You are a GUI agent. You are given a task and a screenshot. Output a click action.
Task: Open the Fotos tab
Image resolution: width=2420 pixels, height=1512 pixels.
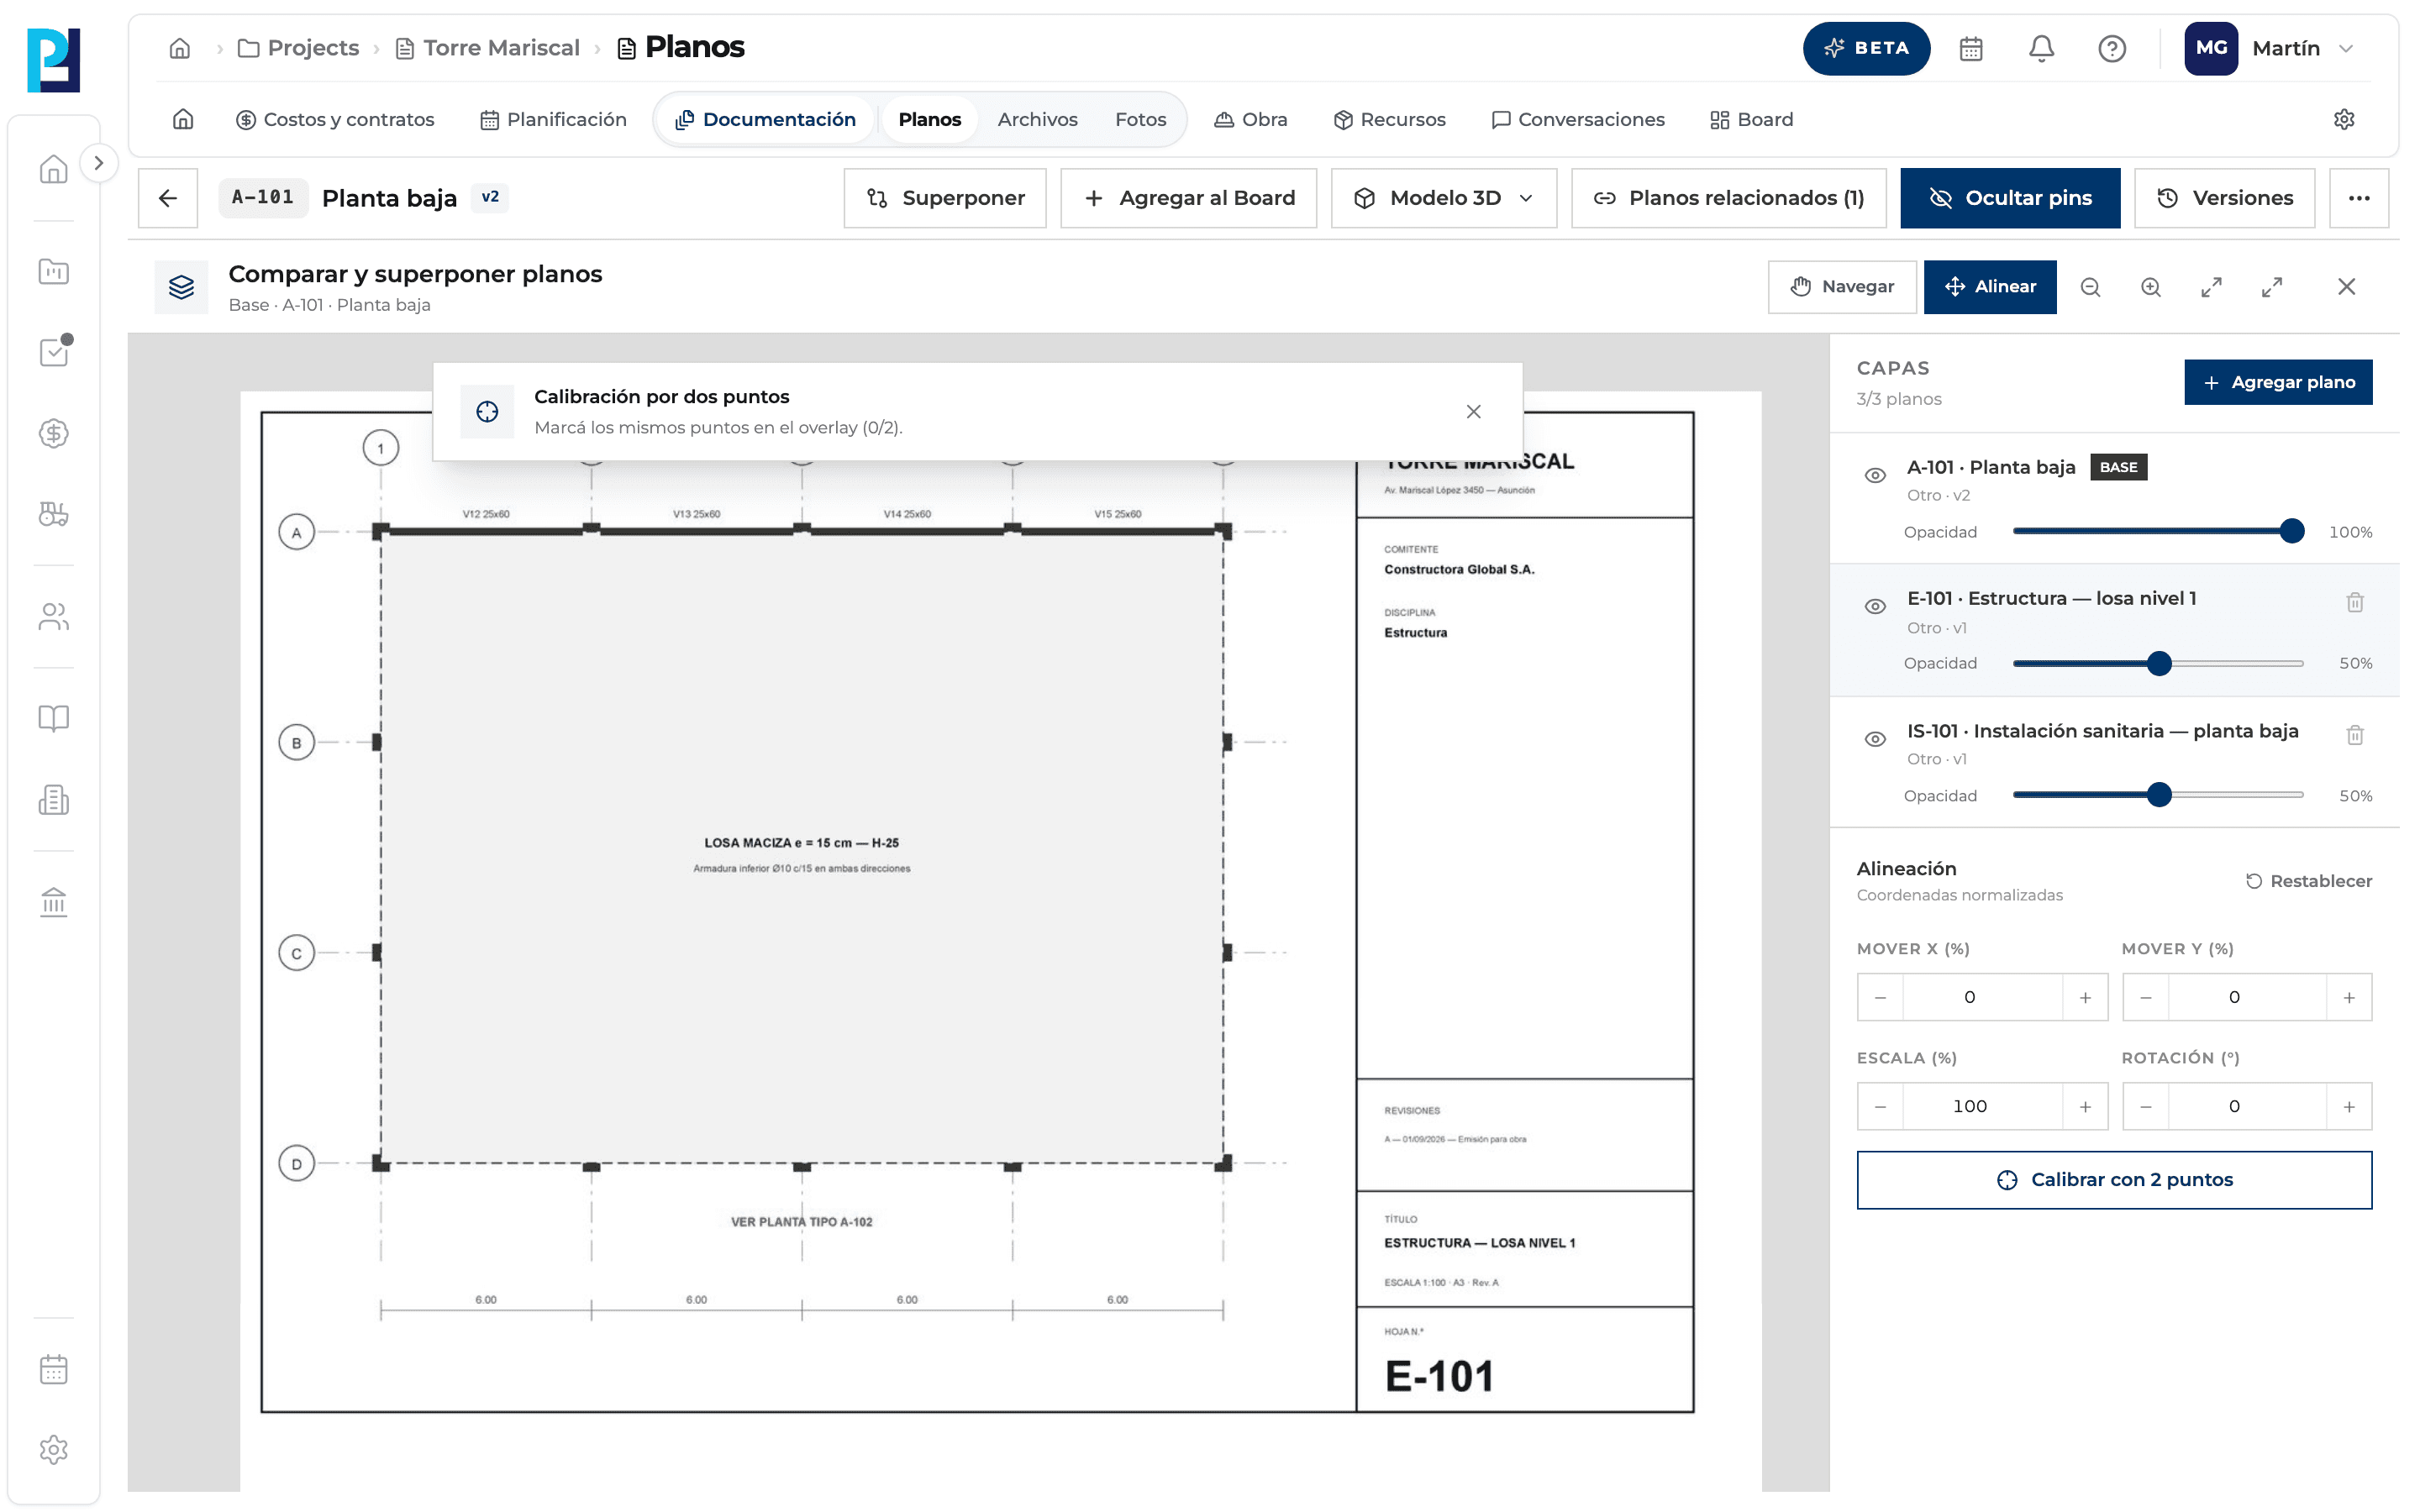coord(1140,119)
